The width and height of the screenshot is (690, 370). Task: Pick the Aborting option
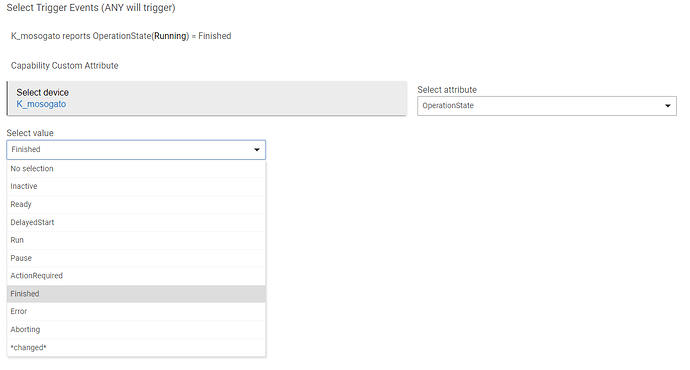pos(136,330)
